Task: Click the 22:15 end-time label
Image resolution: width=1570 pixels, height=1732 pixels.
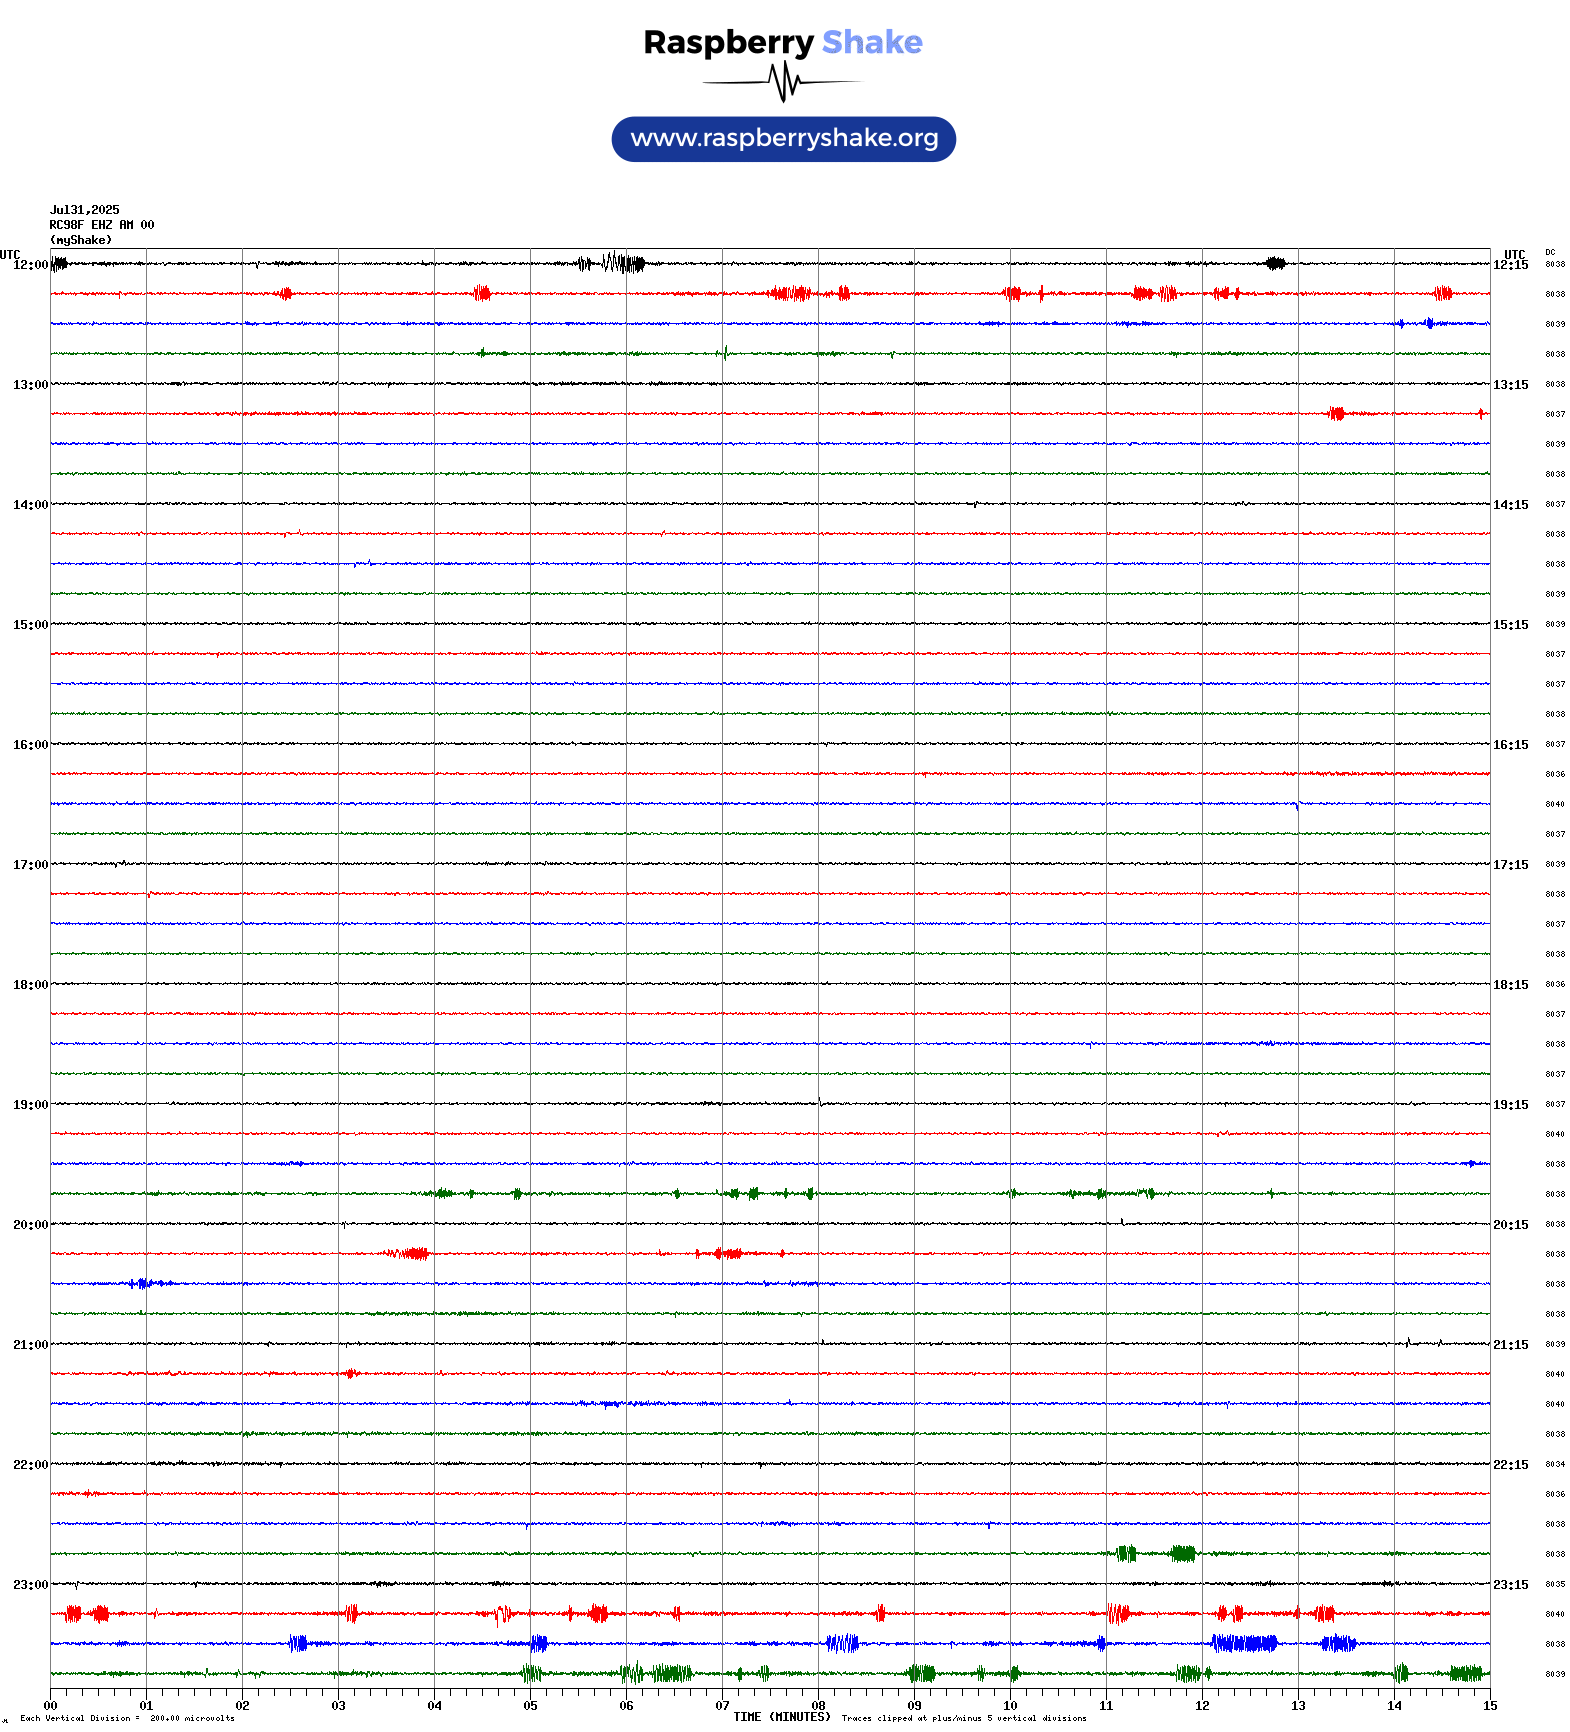Action: (x=1511, y=1465)
